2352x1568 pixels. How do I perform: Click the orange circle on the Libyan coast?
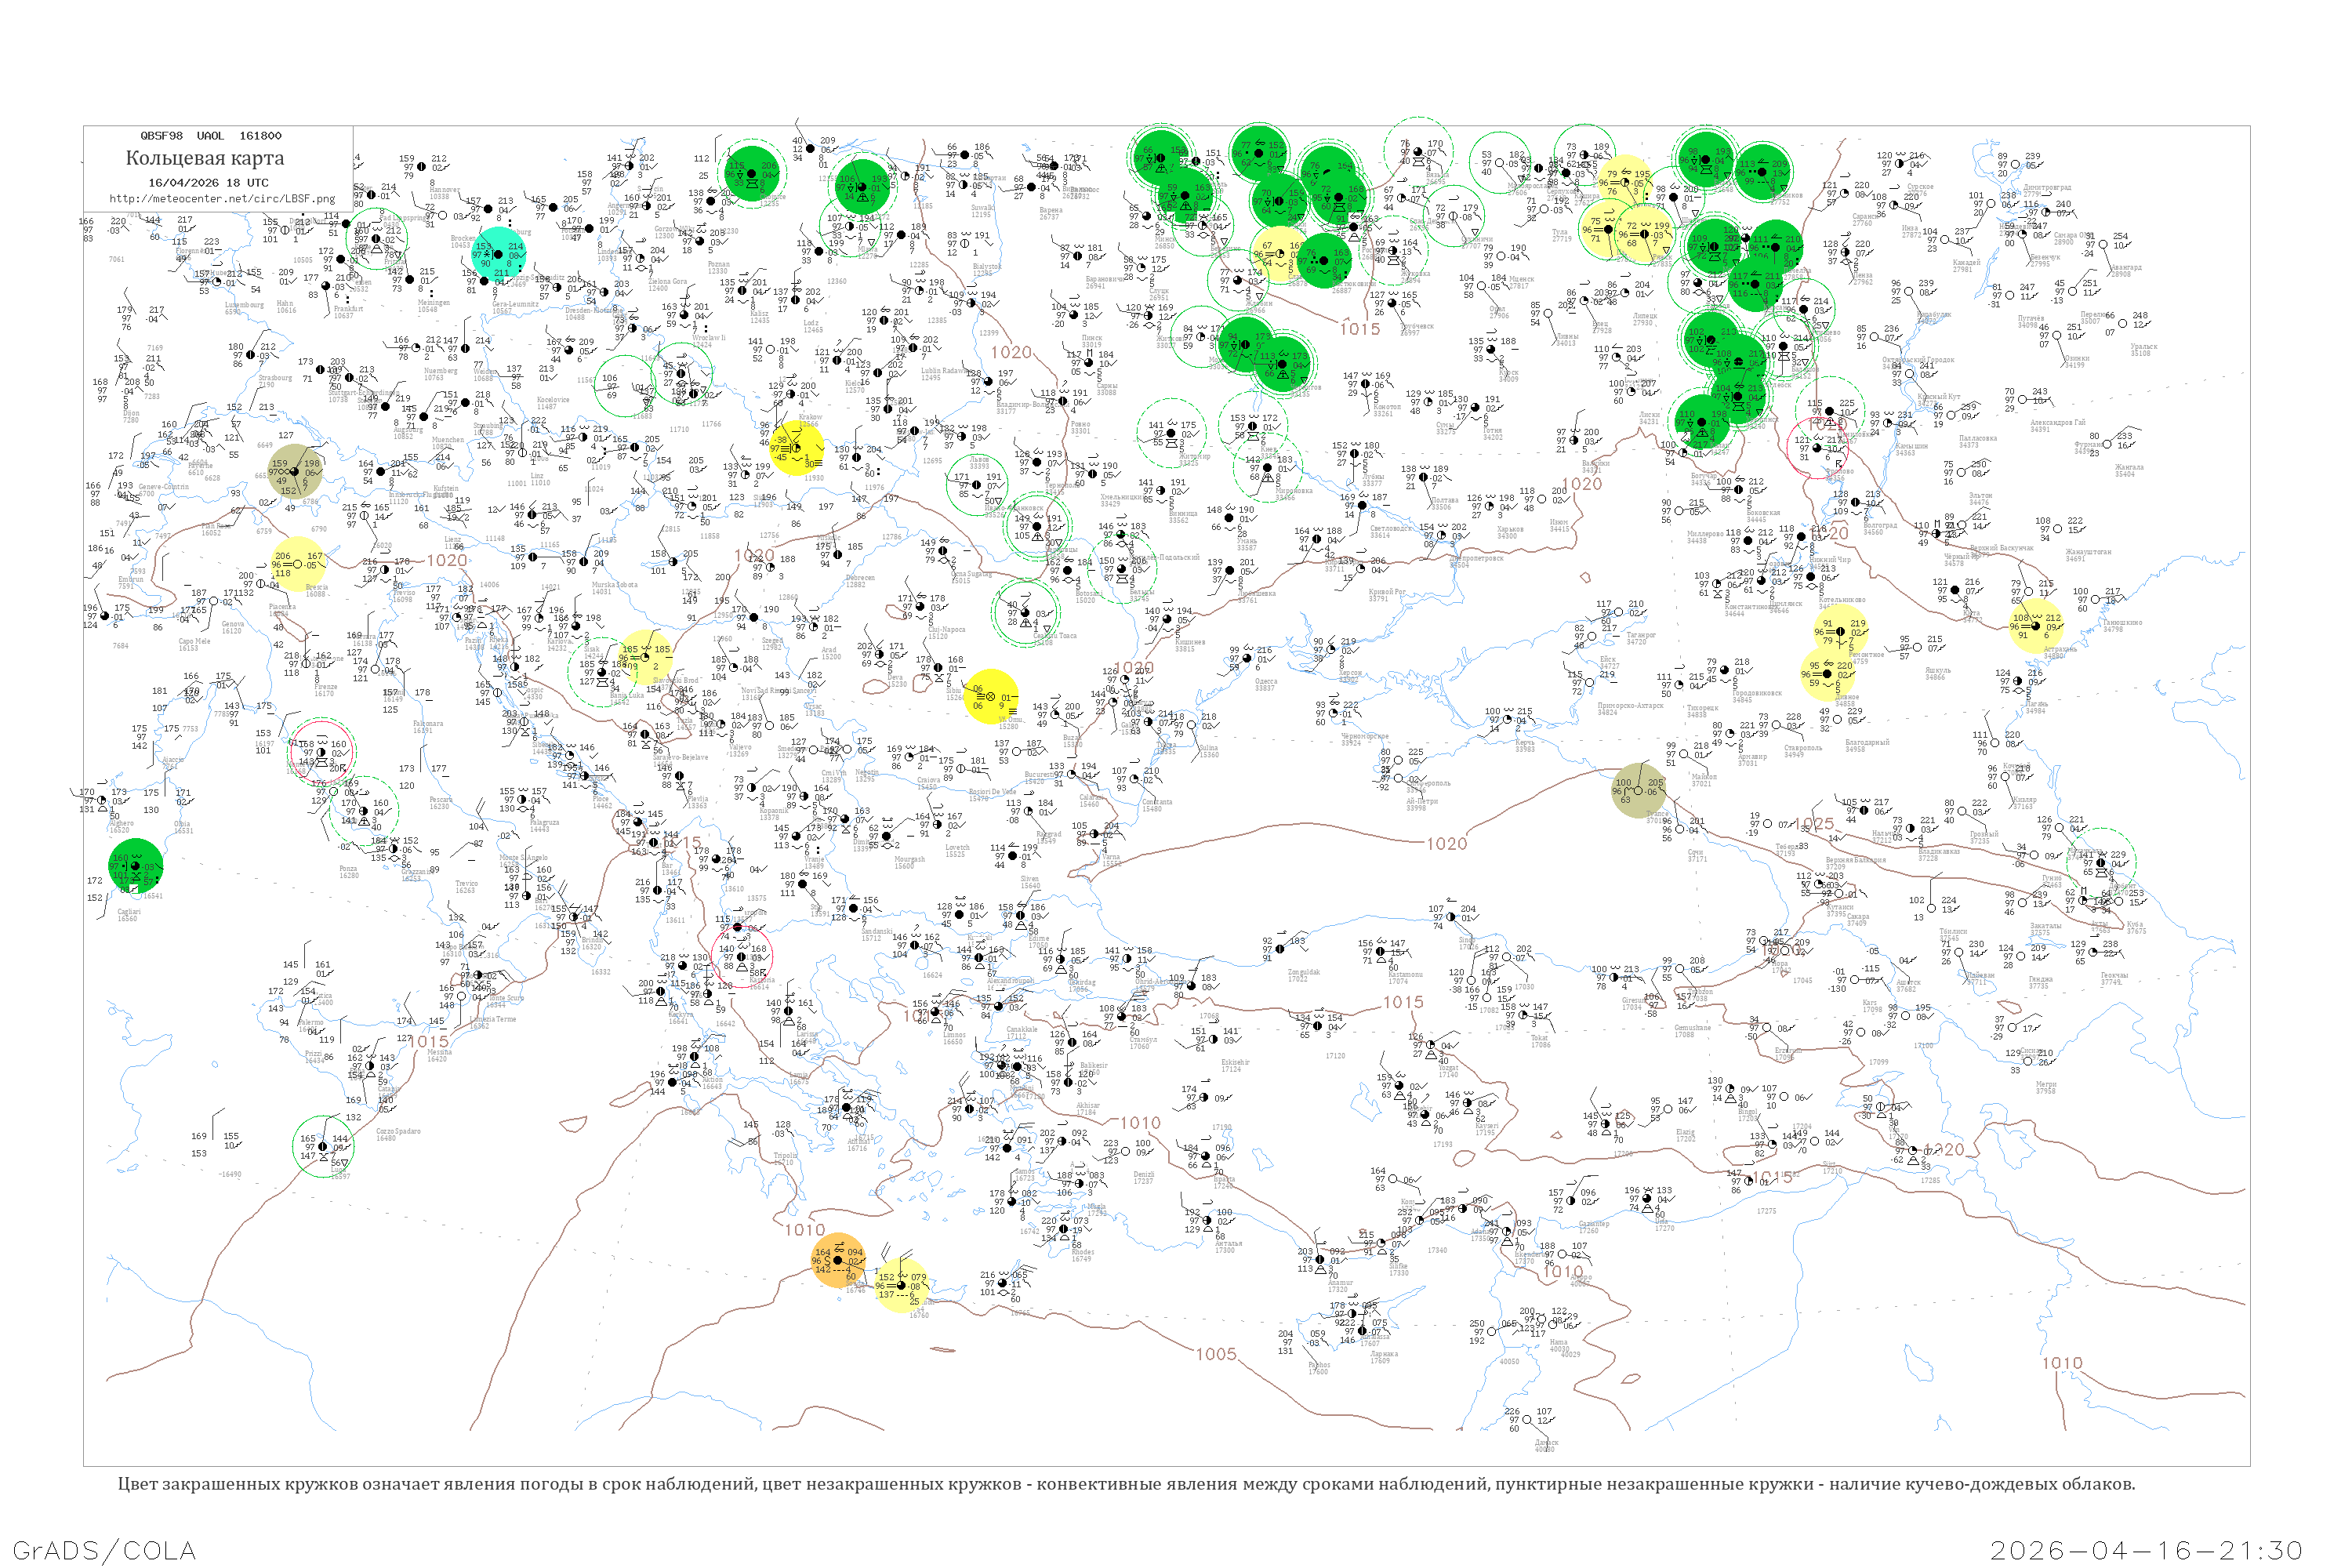pos(838,1260)
